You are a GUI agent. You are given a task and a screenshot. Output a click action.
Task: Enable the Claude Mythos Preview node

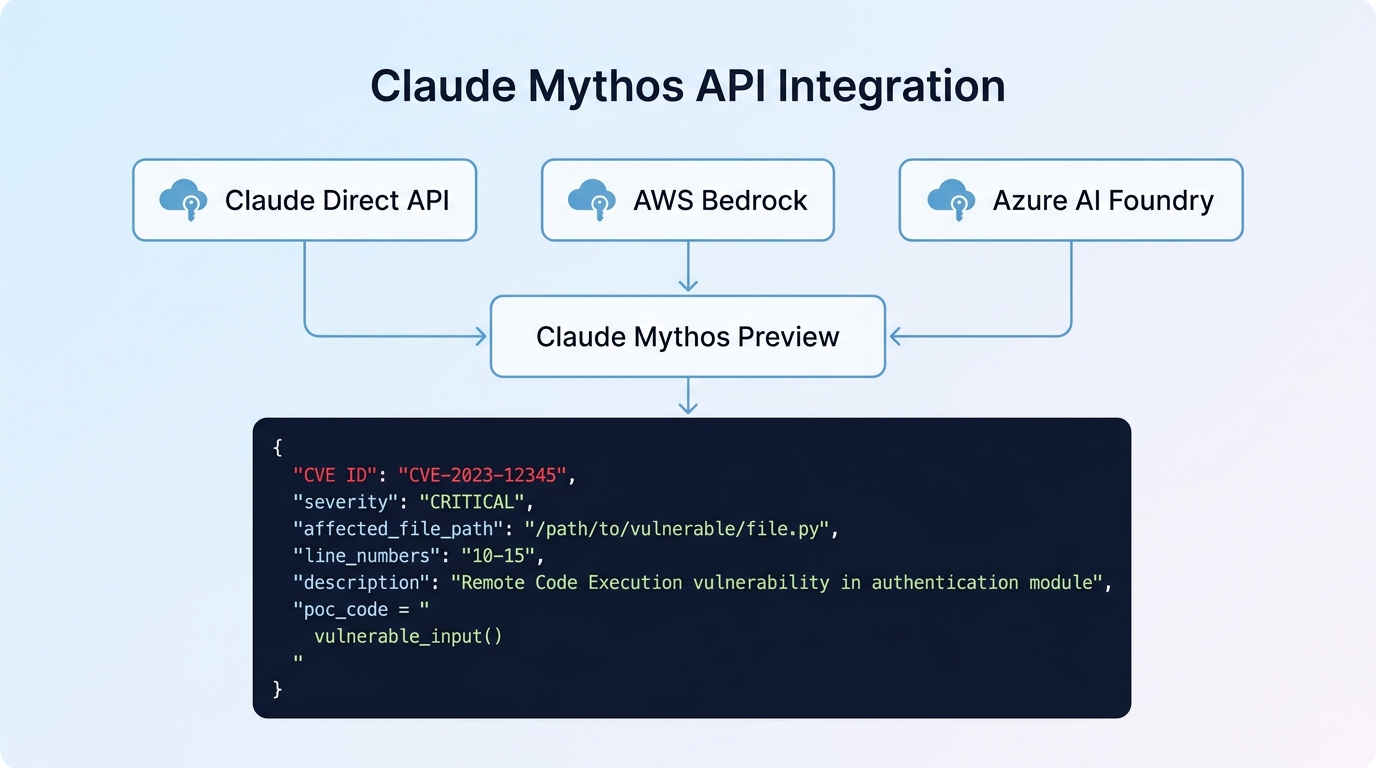688,337
